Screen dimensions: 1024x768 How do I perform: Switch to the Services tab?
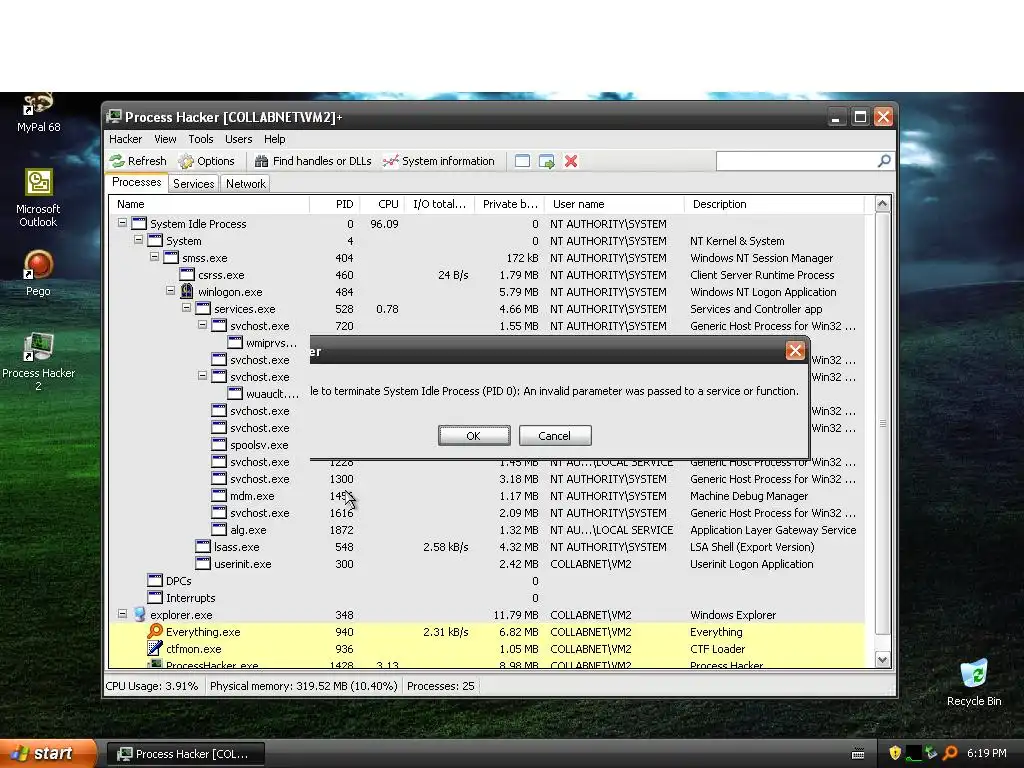193,184
